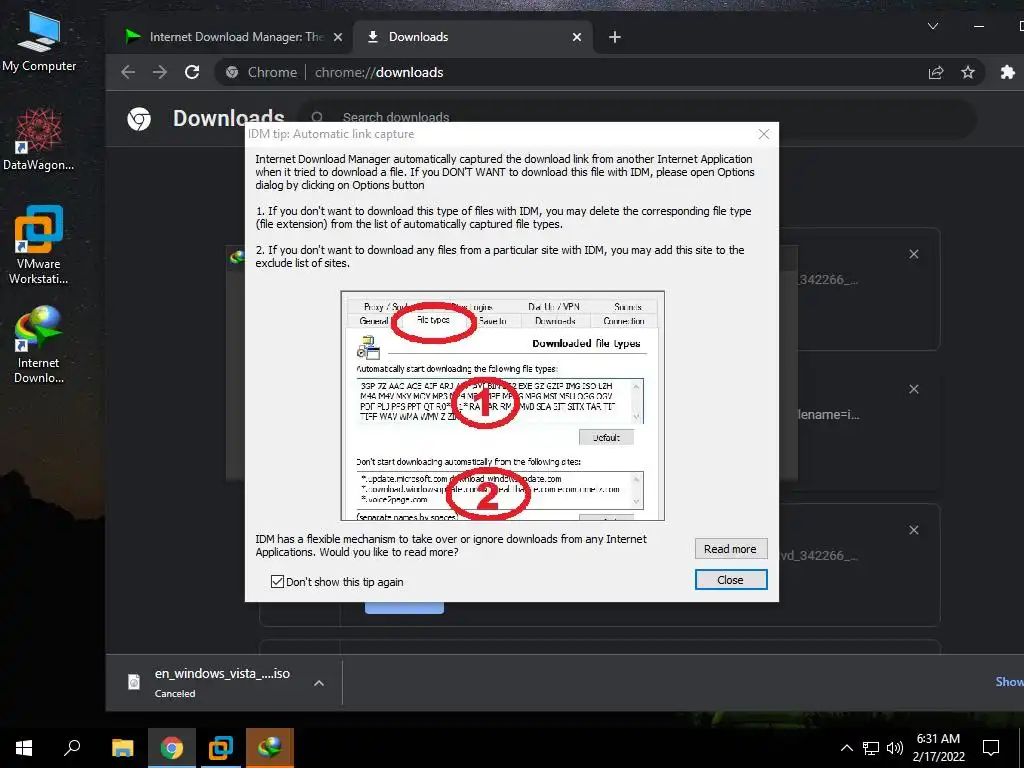
Task: Open My Computer desktop icon
Action: coord(39,42)
